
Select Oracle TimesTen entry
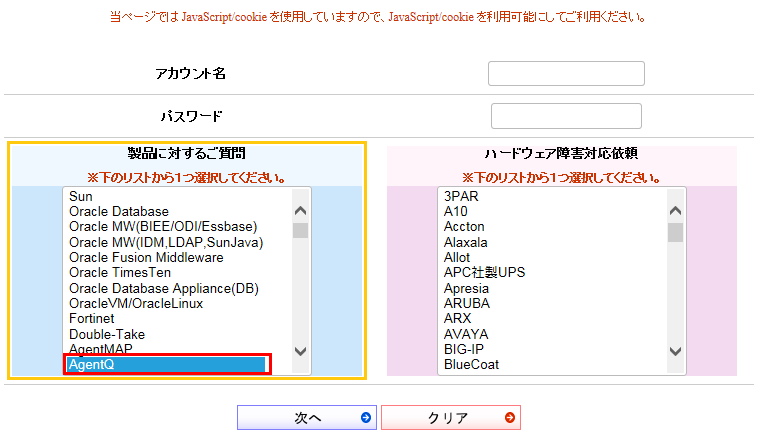click(x=120, y=273)
